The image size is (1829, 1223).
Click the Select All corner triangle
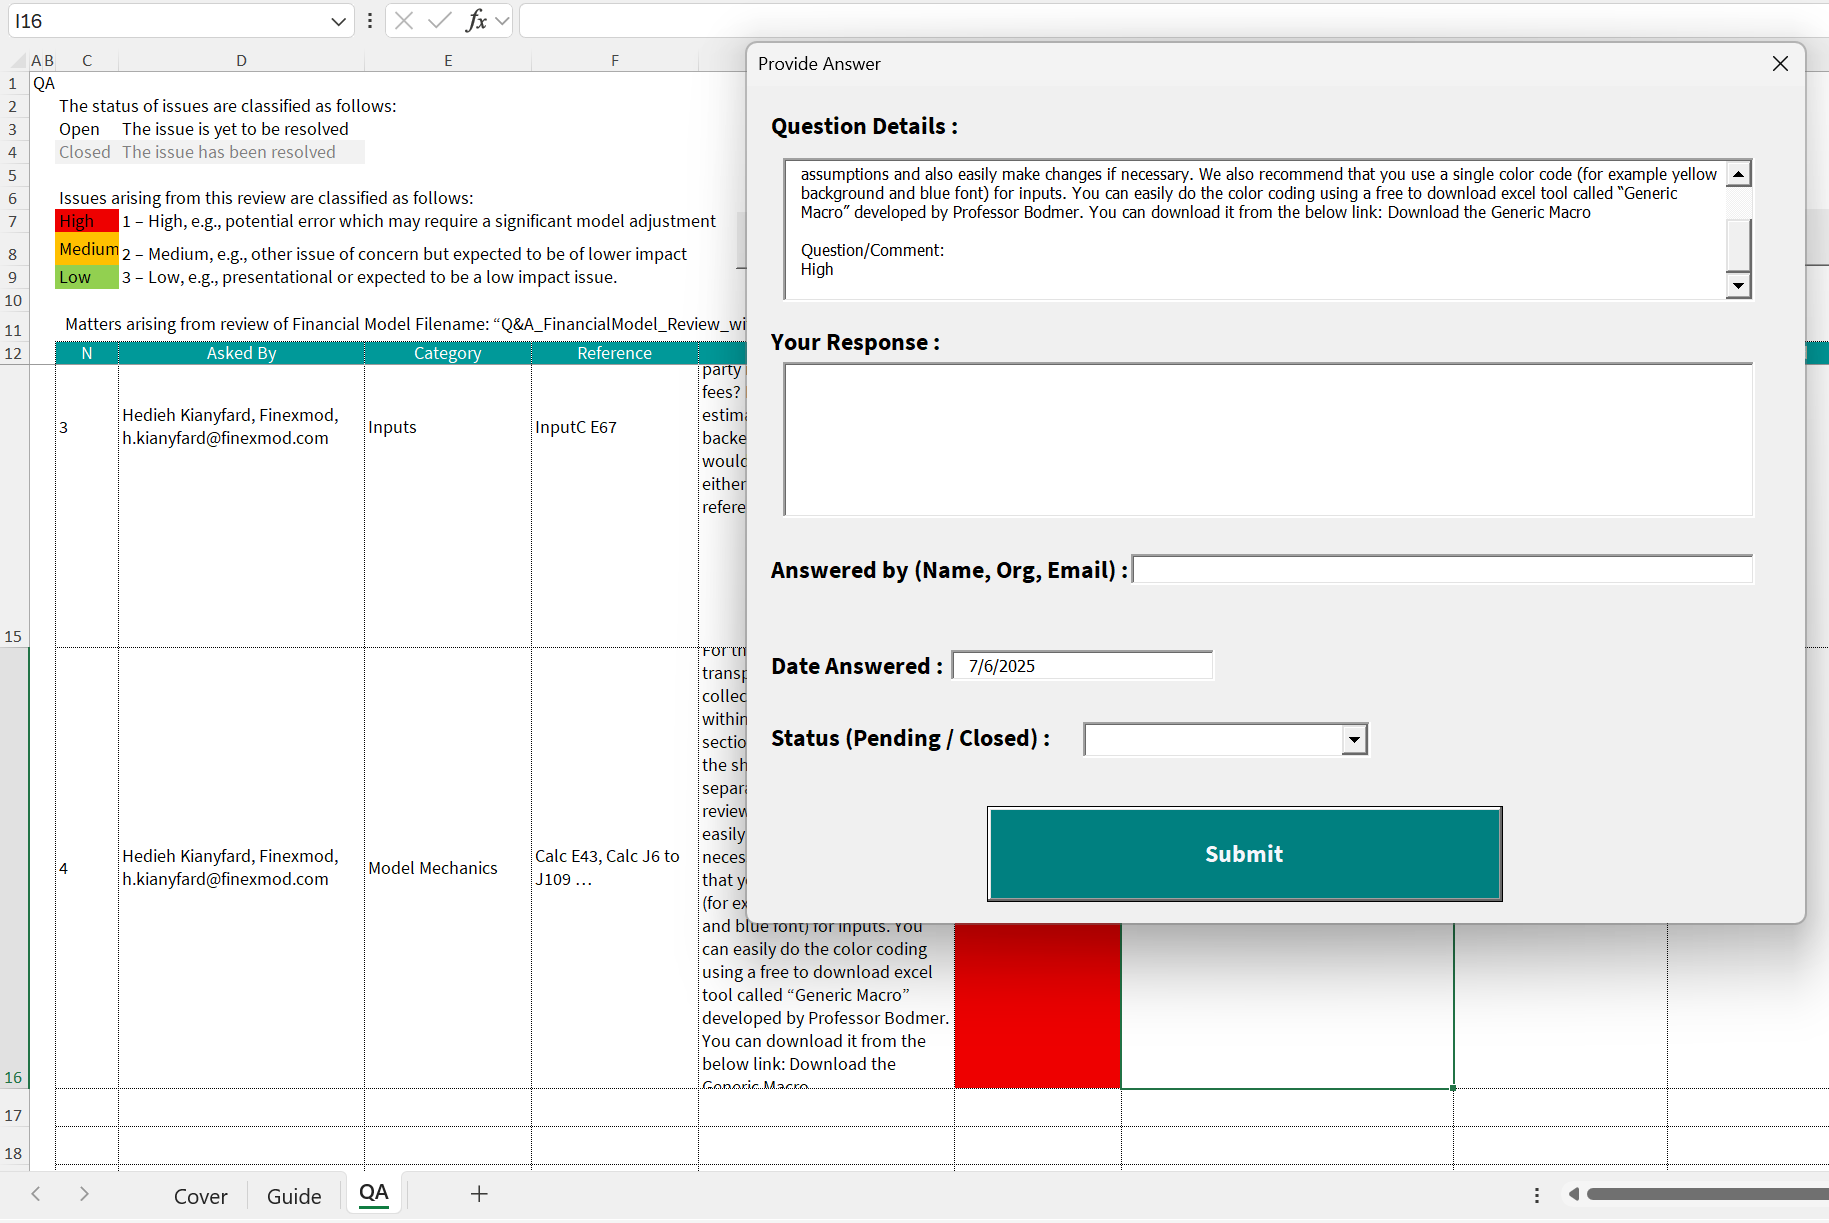17,61
